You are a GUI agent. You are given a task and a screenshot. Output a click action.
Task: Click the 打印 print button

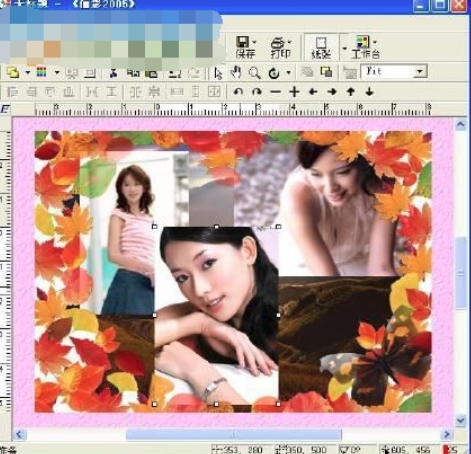click(281, 47)
